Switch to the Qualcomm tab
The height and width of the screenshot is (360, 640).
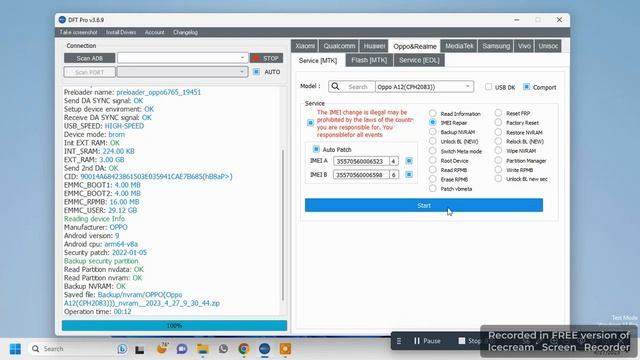[x=339, y=46]
